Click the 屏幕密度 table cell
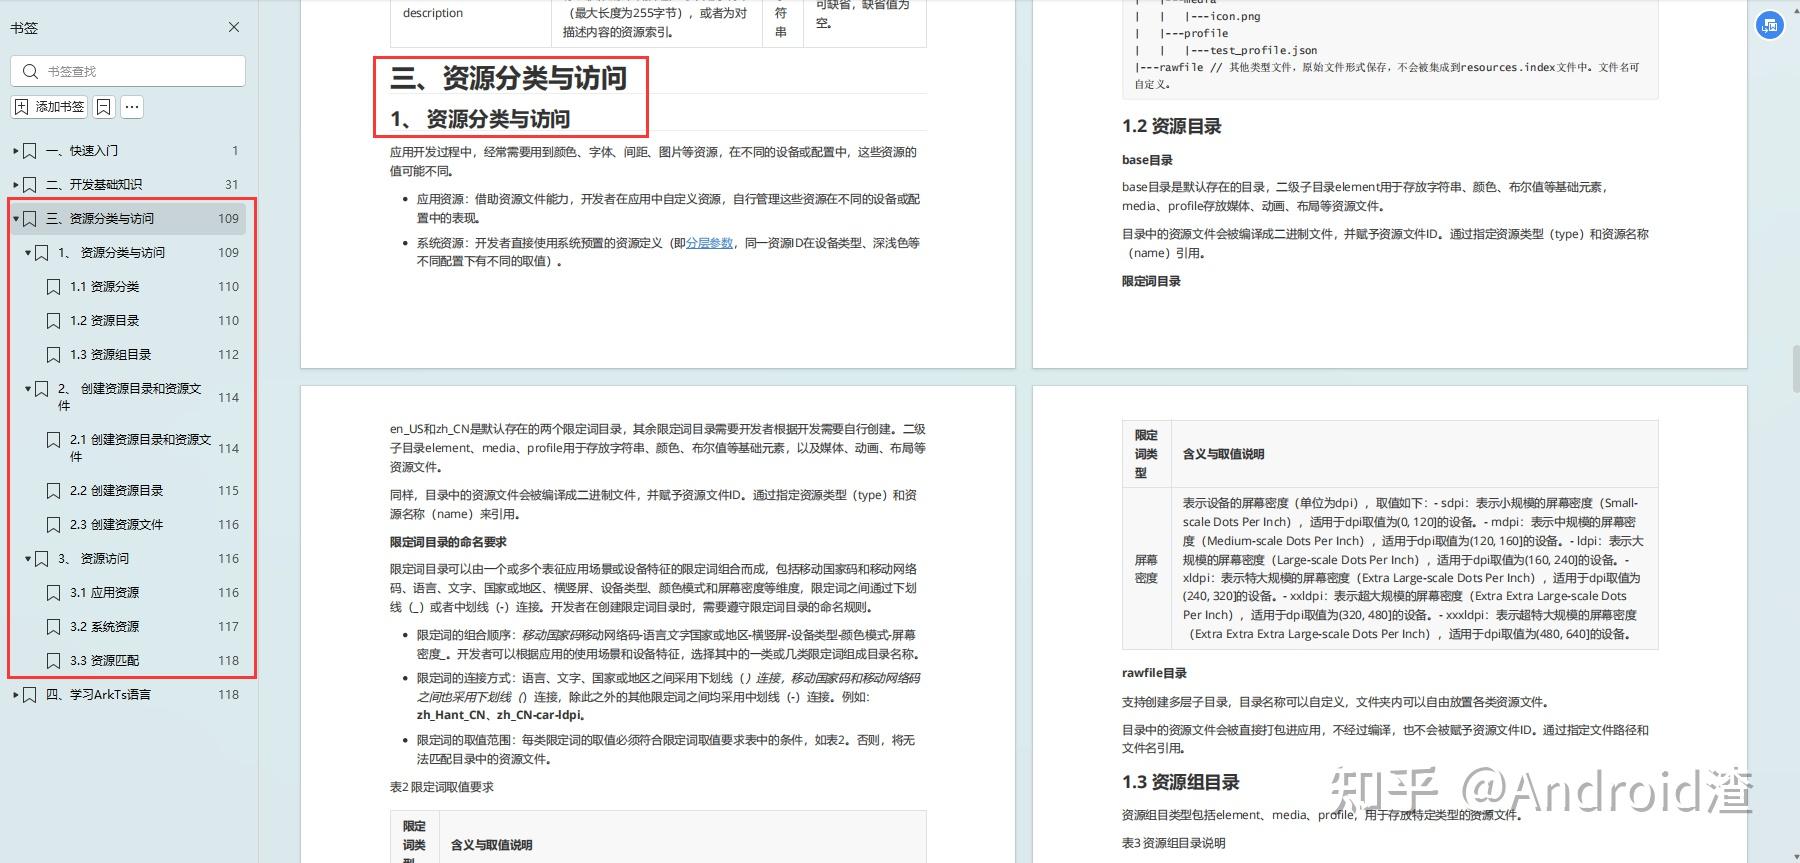This screenshot has width=1800, height=863. [1146, 569]
